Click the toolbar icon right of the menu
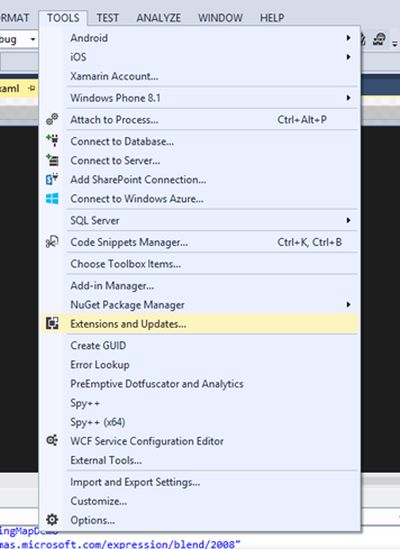The width and height of the screenshot is (400, 549). pos(379,39)
